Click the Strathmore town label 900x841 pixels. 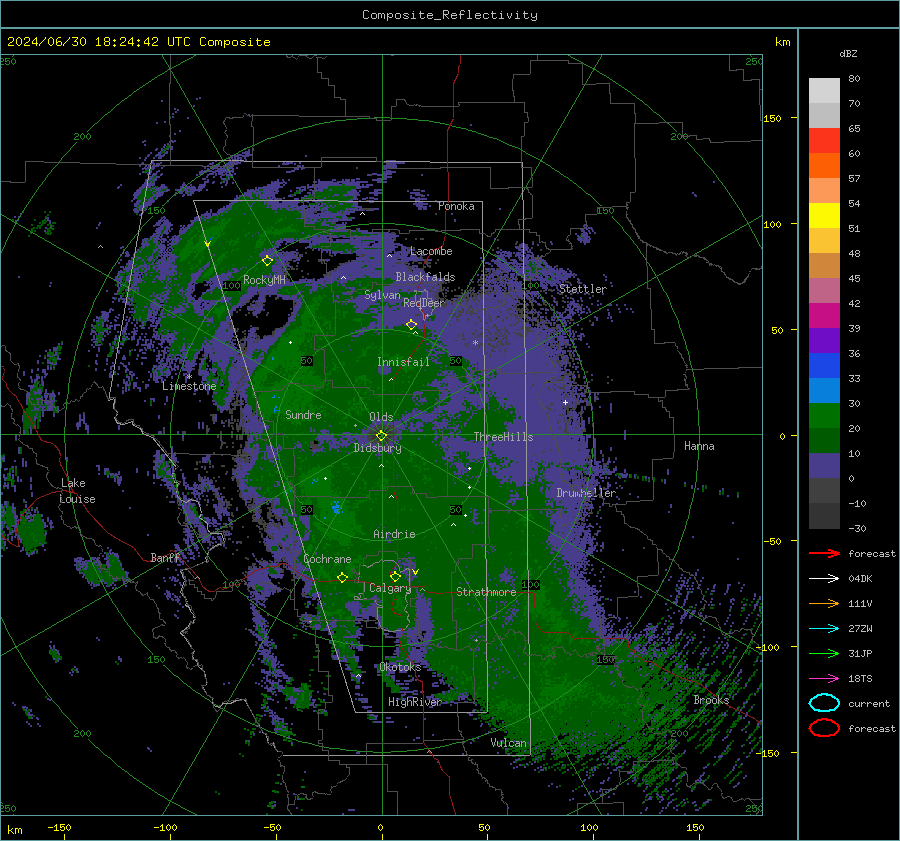click(x=486, y=592)
